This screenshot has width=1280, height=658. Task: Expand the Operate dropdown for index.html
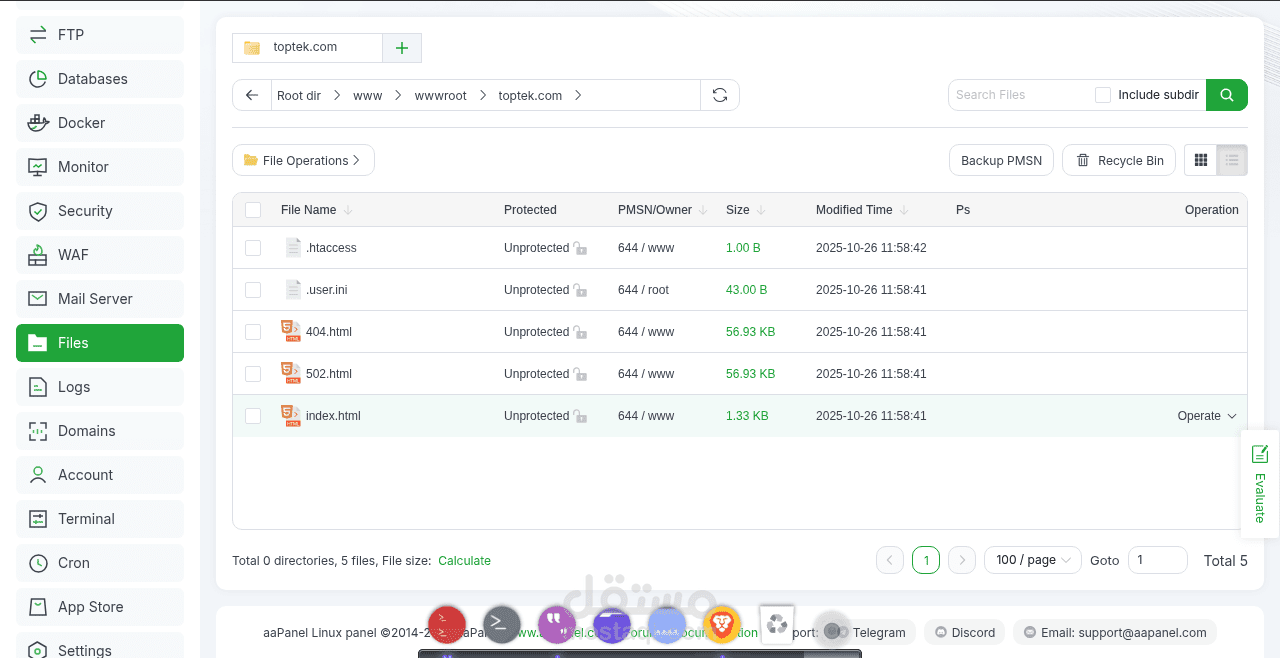[1207, 416]
